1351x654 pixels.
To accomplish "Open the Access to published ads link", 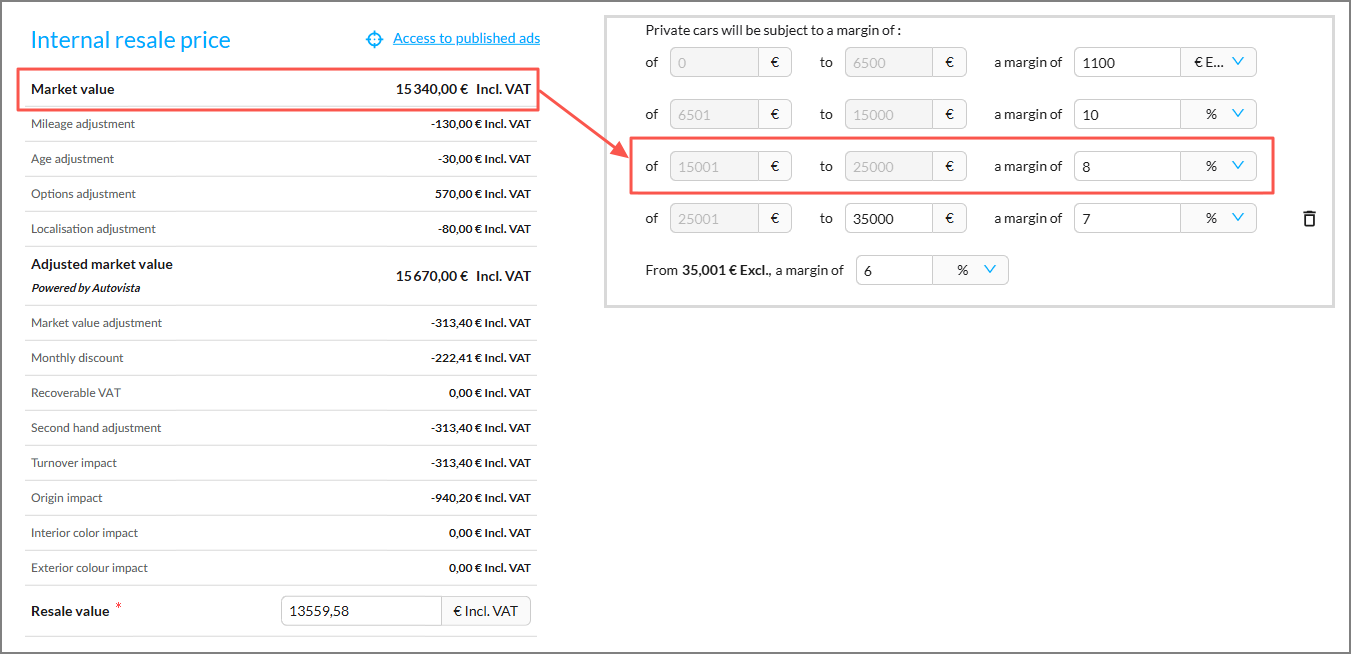I will point(466,38).
